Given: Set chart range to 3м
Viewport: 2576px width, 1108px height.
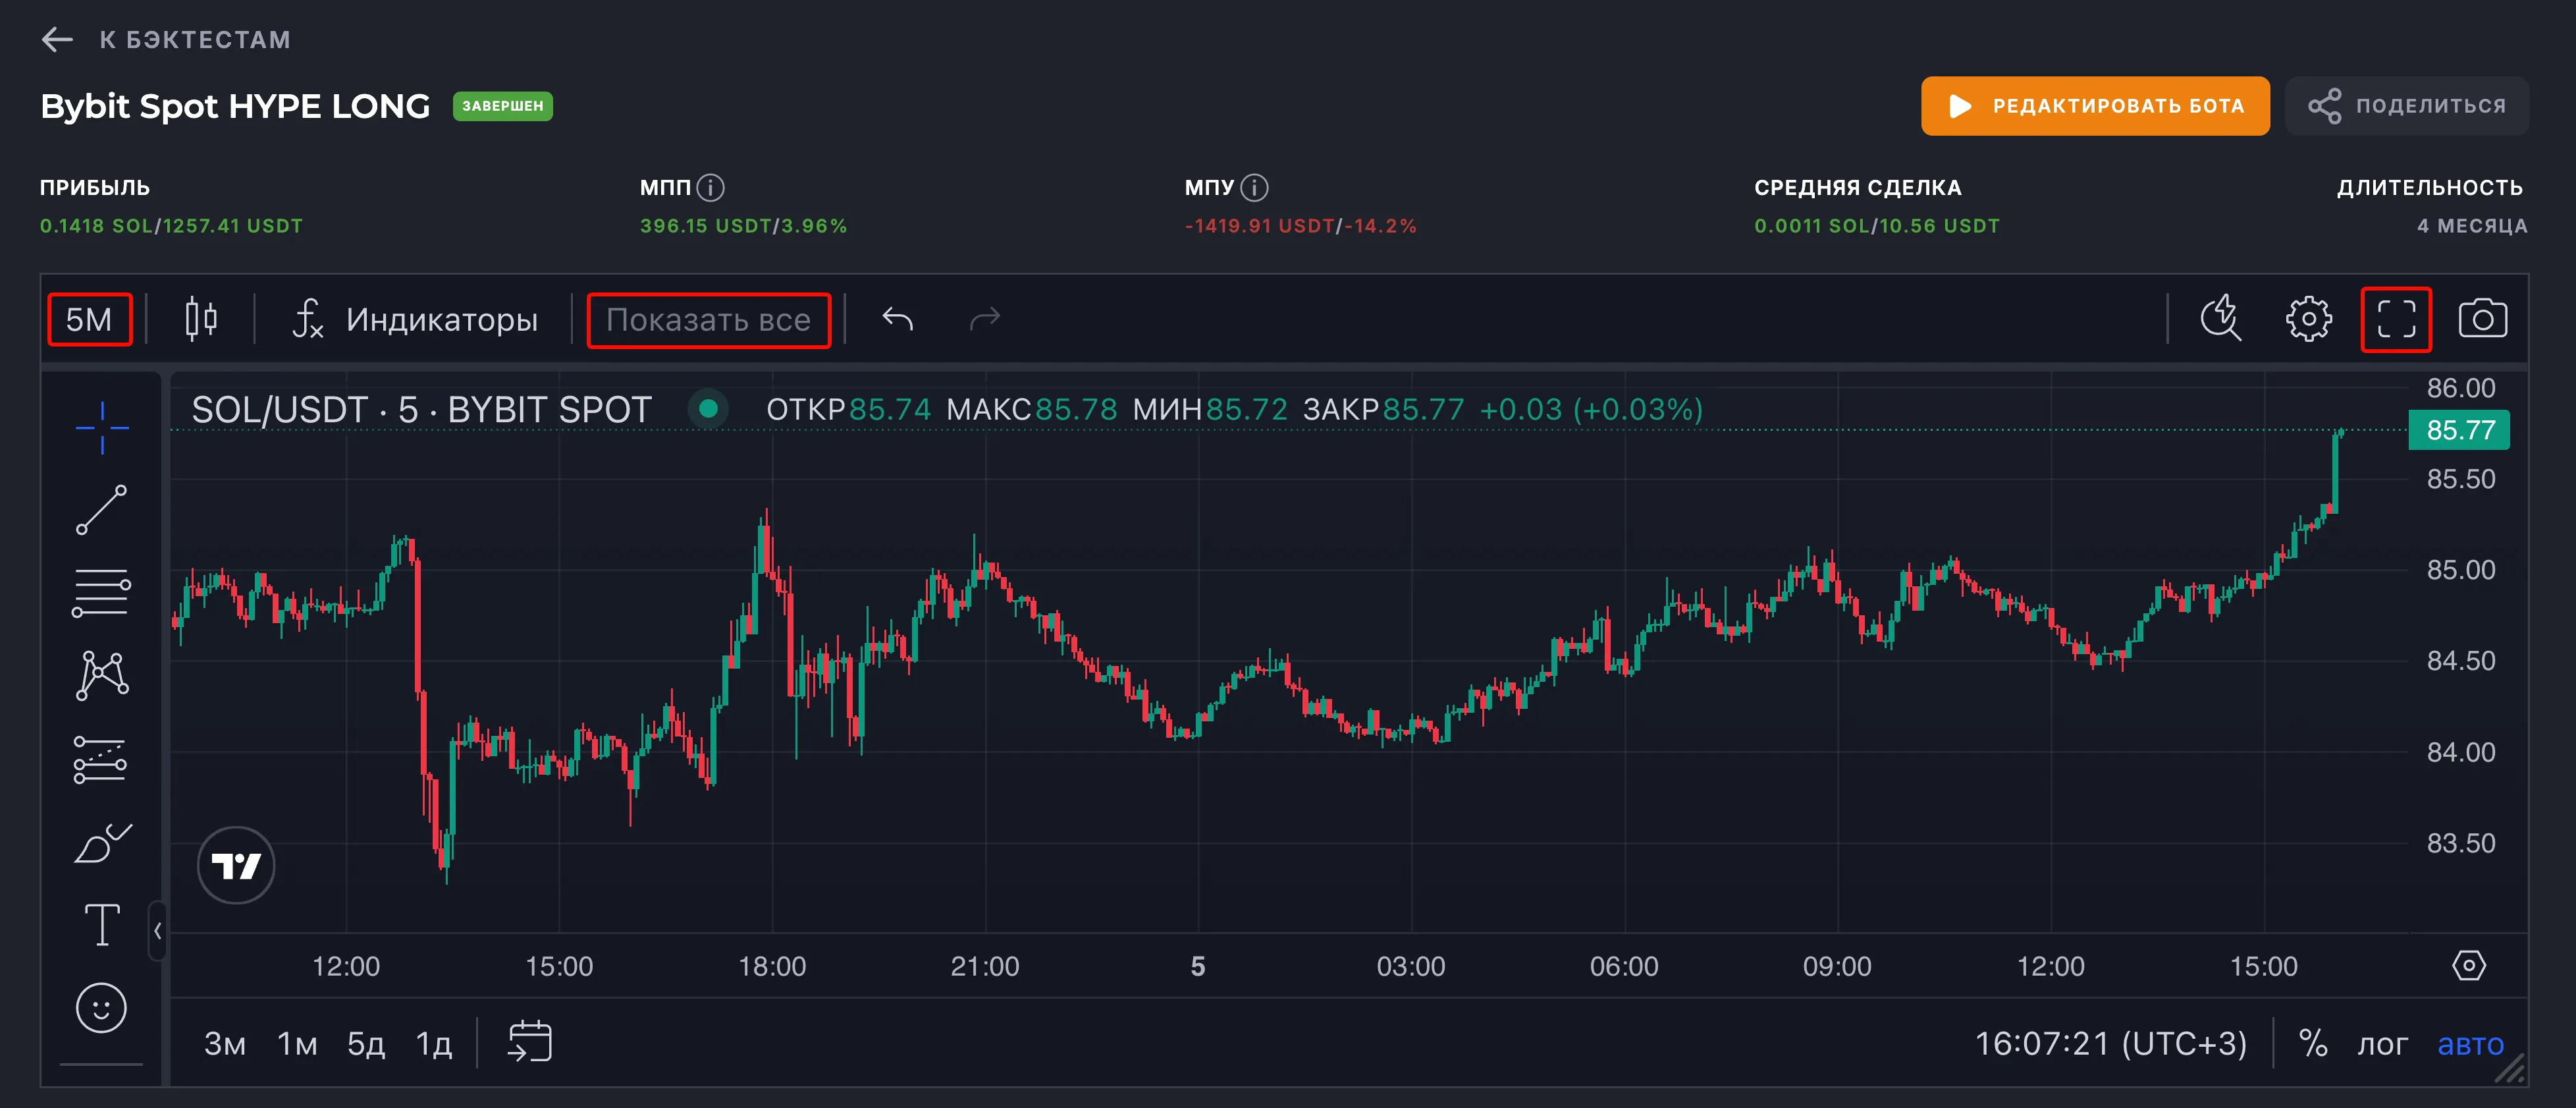Looking at the screenshot, I should (225, 1044).
